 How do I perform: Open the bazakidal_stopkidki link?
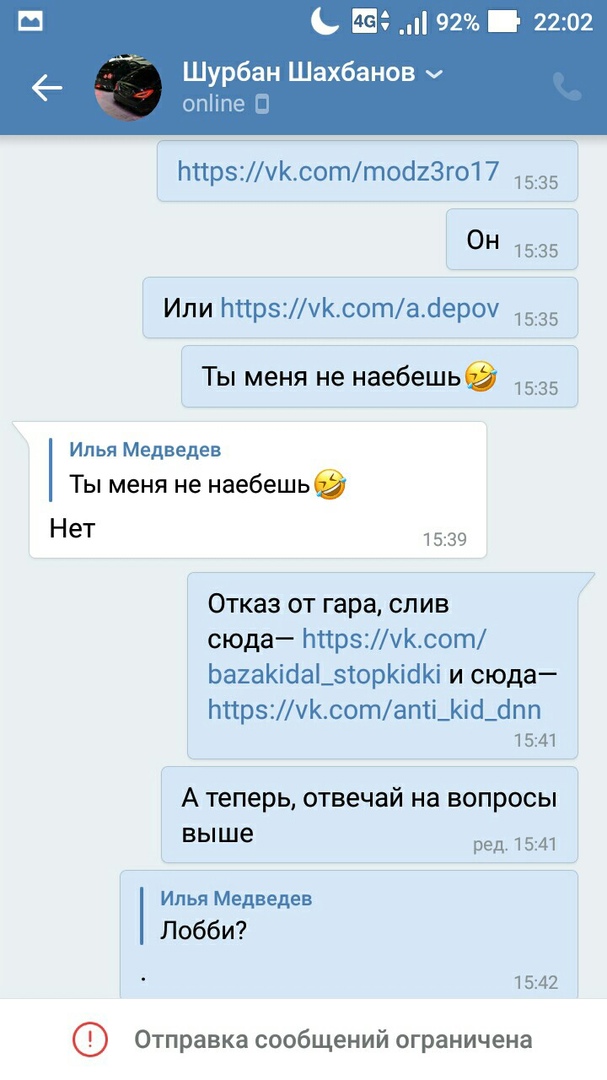pyautogui.click(x=347, y=656)
